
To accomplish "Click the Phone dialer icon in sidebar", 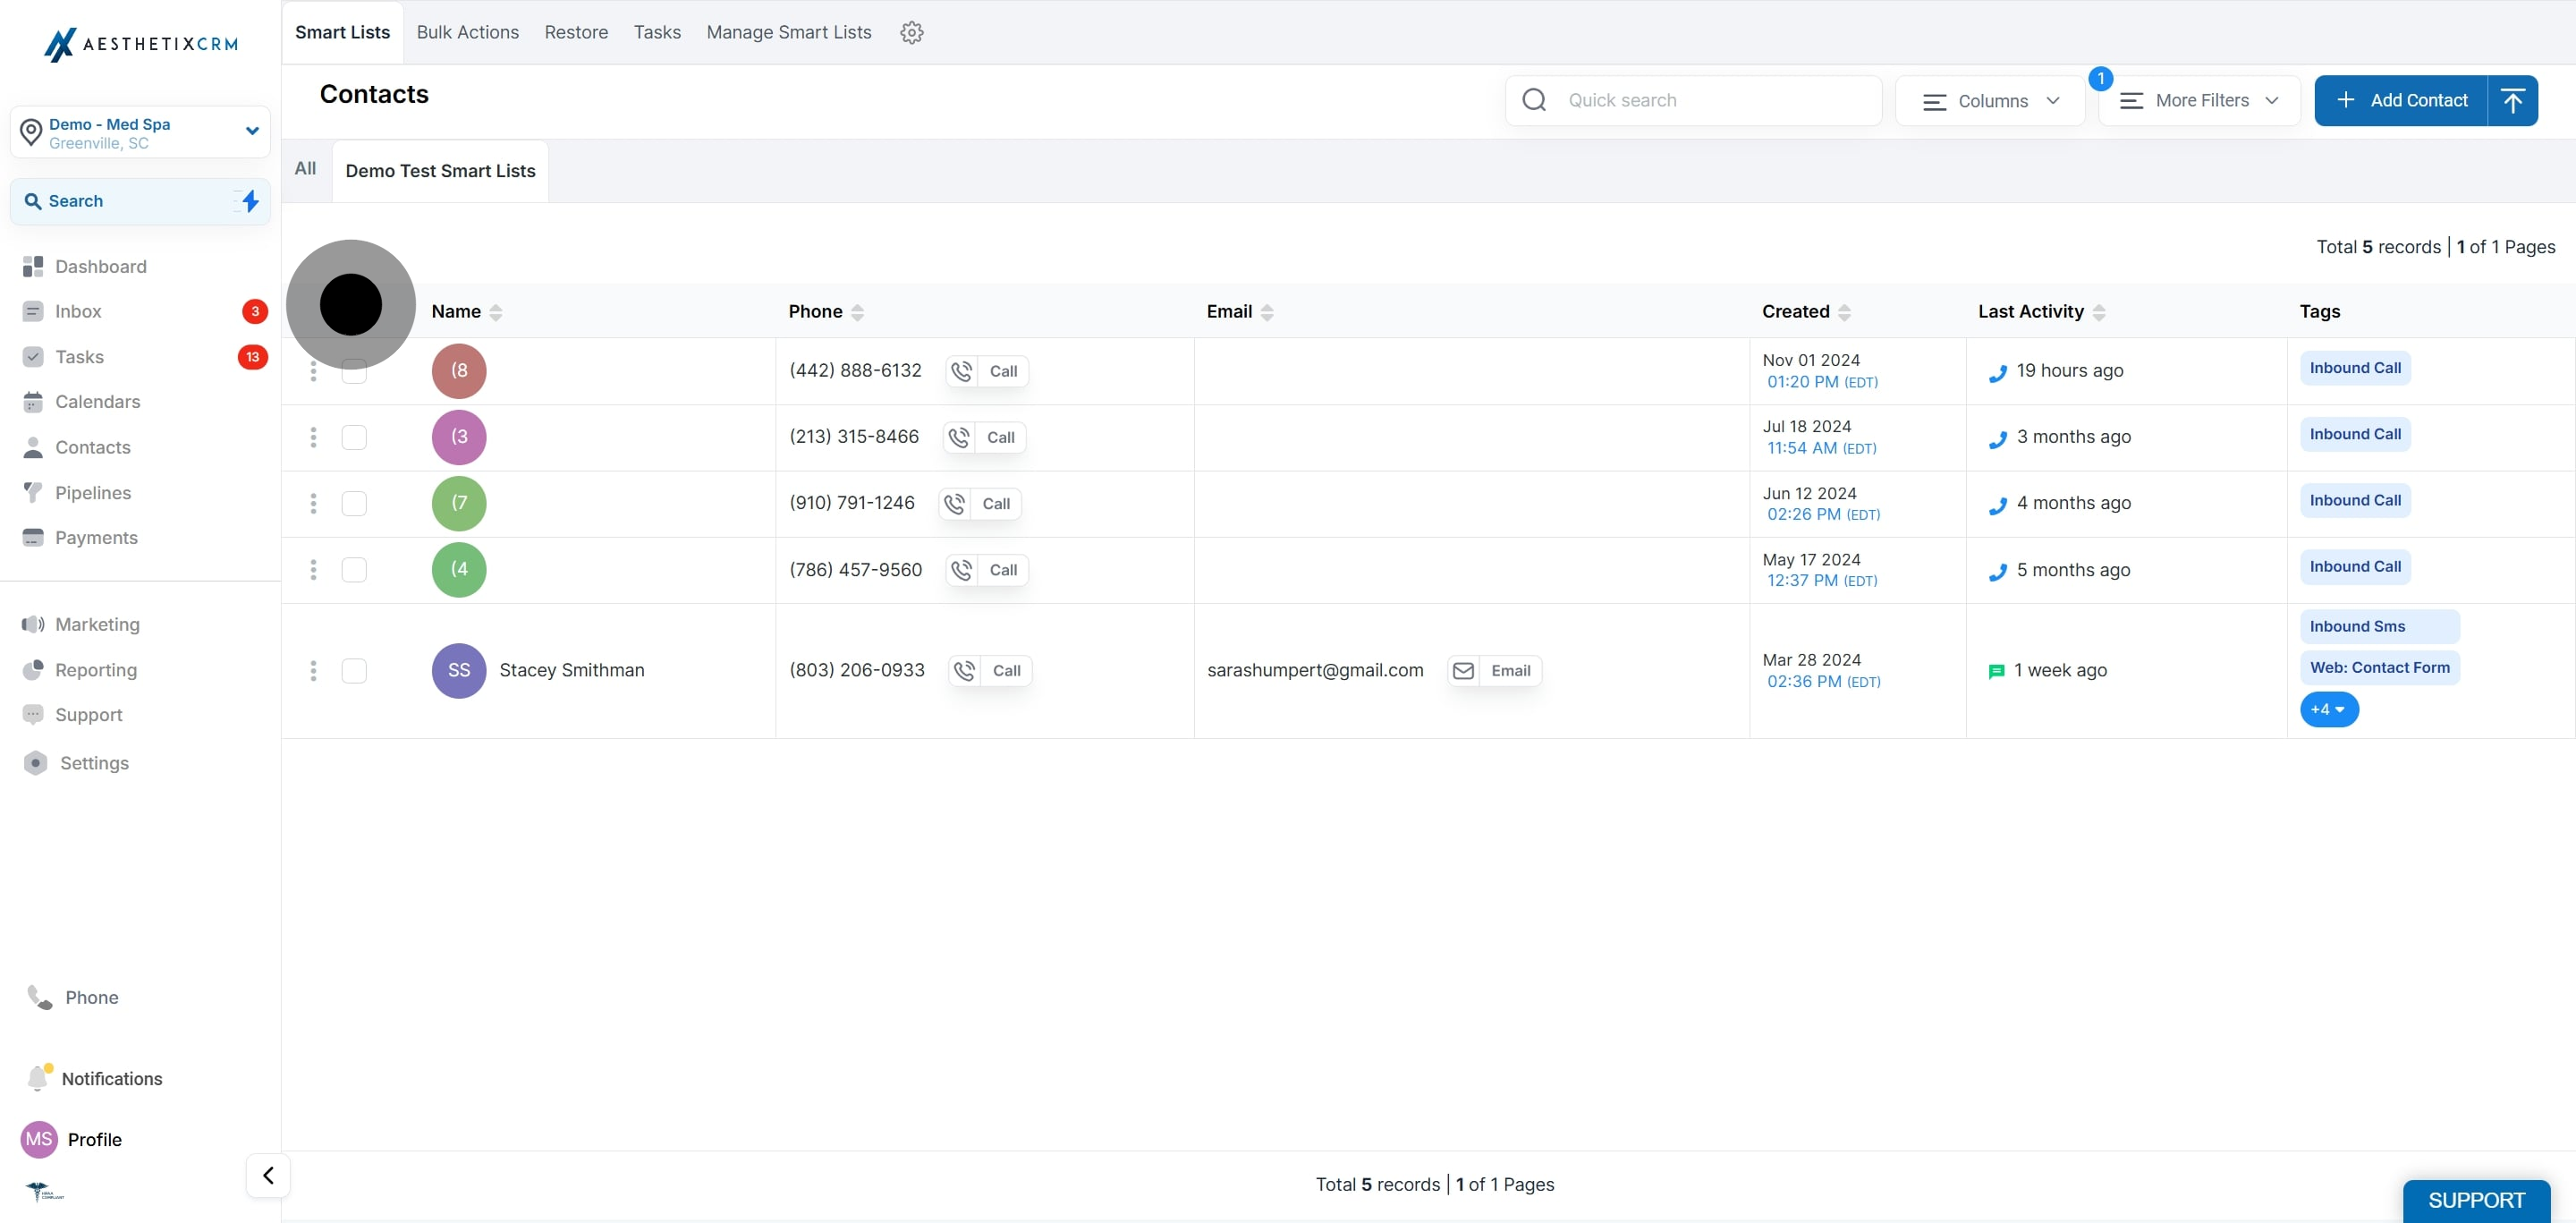I will point(40,997).
